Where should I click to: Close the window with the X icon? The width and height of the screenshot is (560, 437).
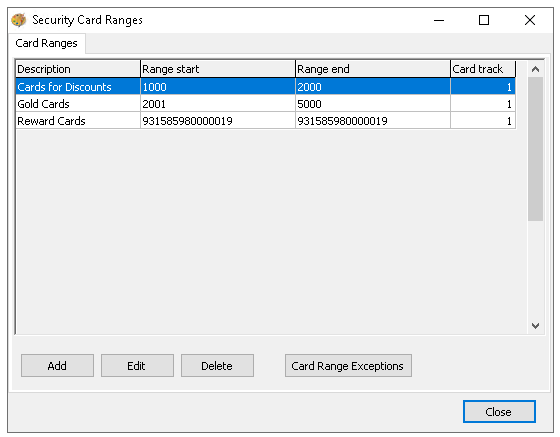tap(530, 20)
